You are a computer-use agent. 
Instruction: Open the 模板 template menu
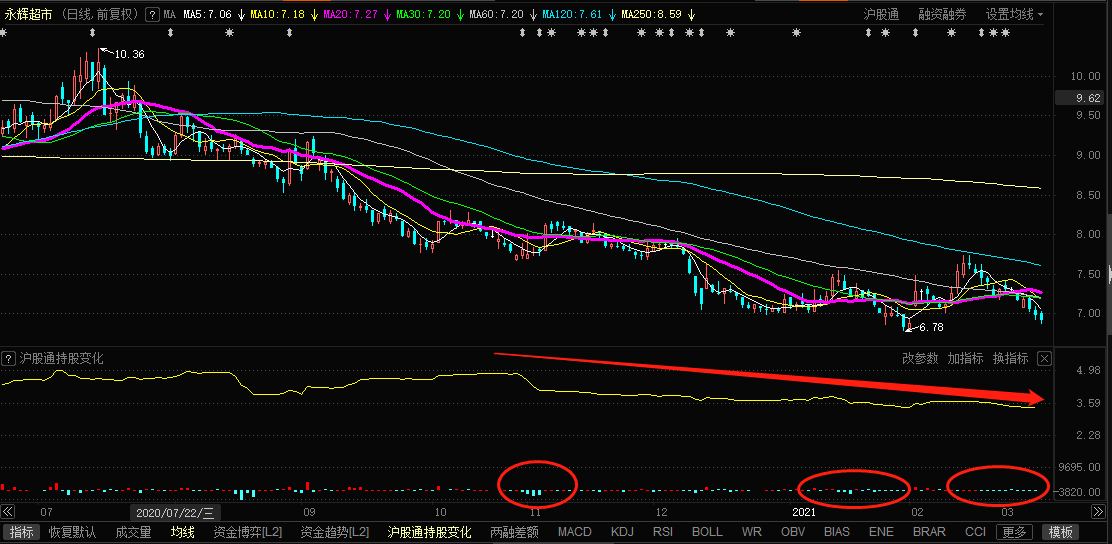1061,532
